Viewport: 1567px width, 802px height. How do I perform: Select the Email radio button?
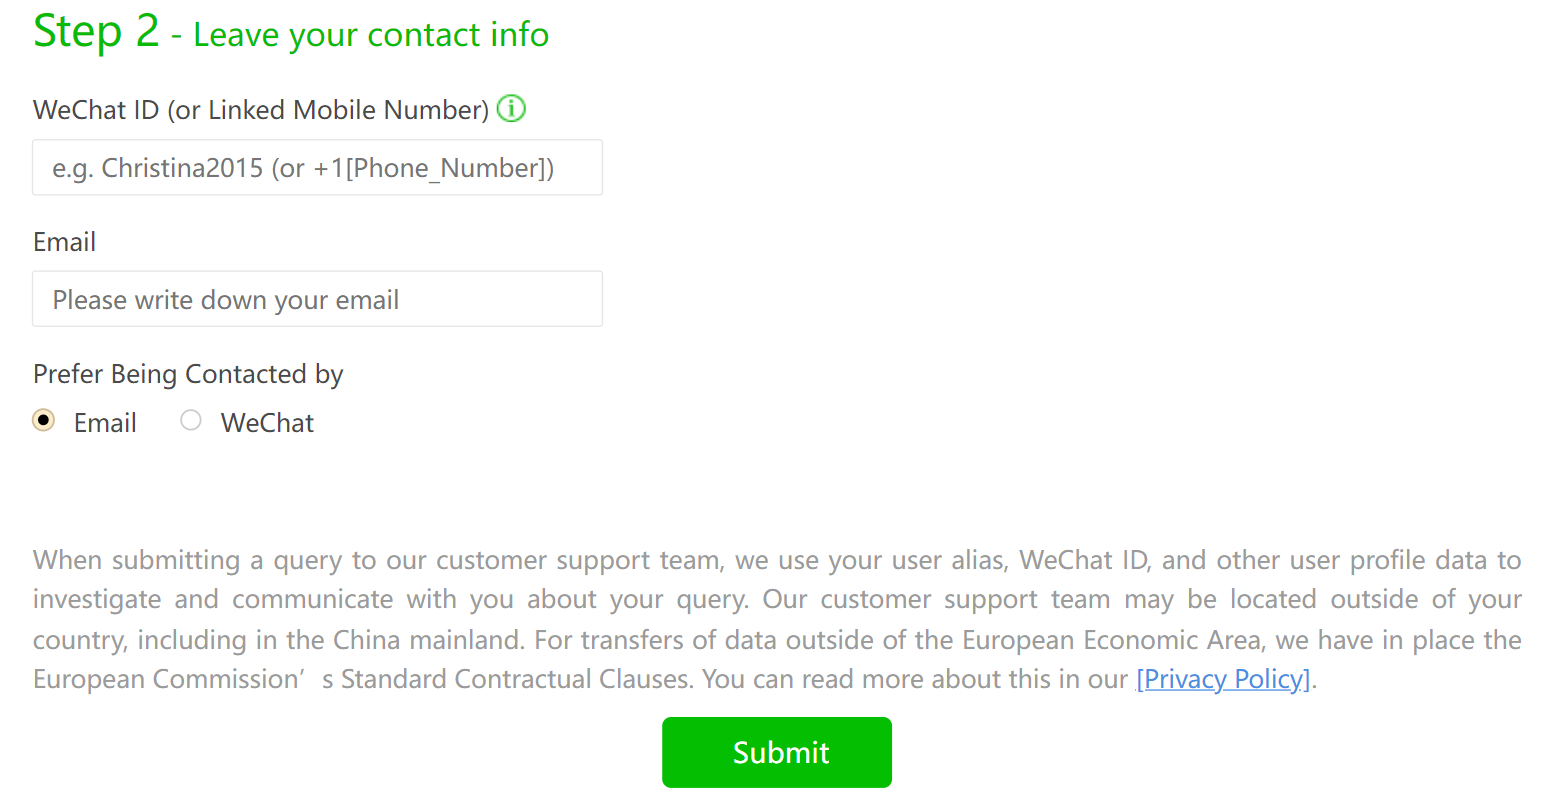(x=44, y=420)
